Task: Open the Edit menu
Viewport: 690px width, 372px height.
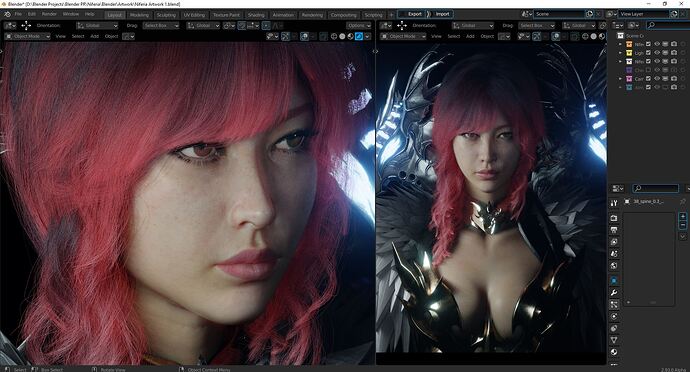Action: coord(32,14)
